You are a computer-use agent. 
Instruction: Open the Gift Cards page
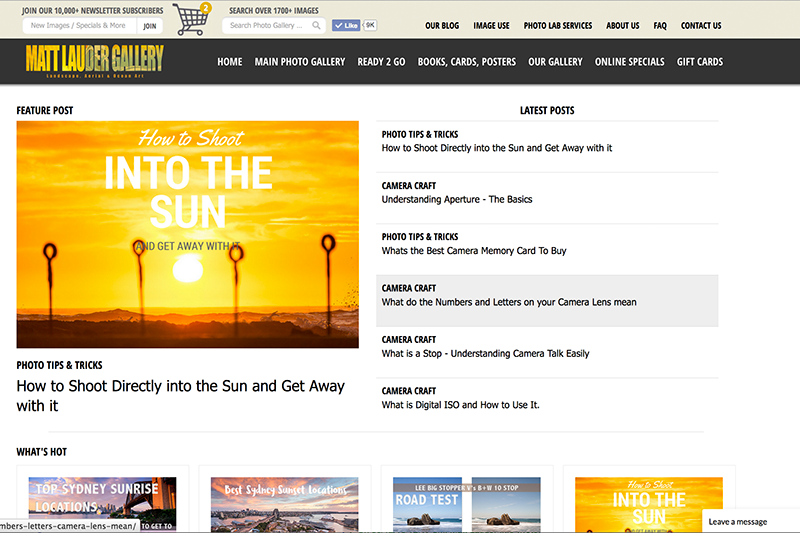pyautogui.click(x=700, y=62)
